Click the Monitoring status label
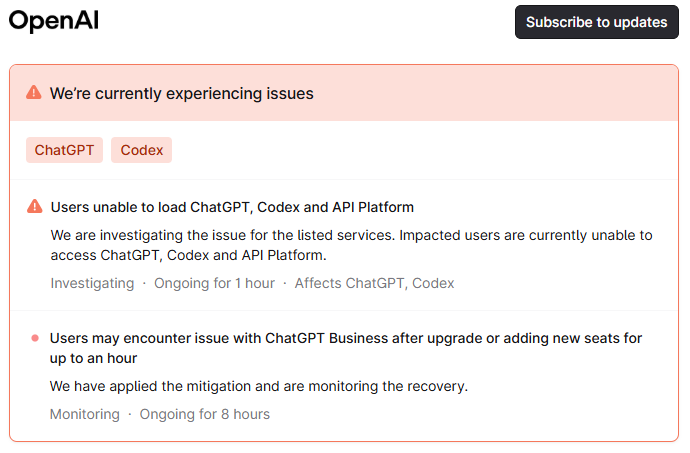 click(84, 414)
